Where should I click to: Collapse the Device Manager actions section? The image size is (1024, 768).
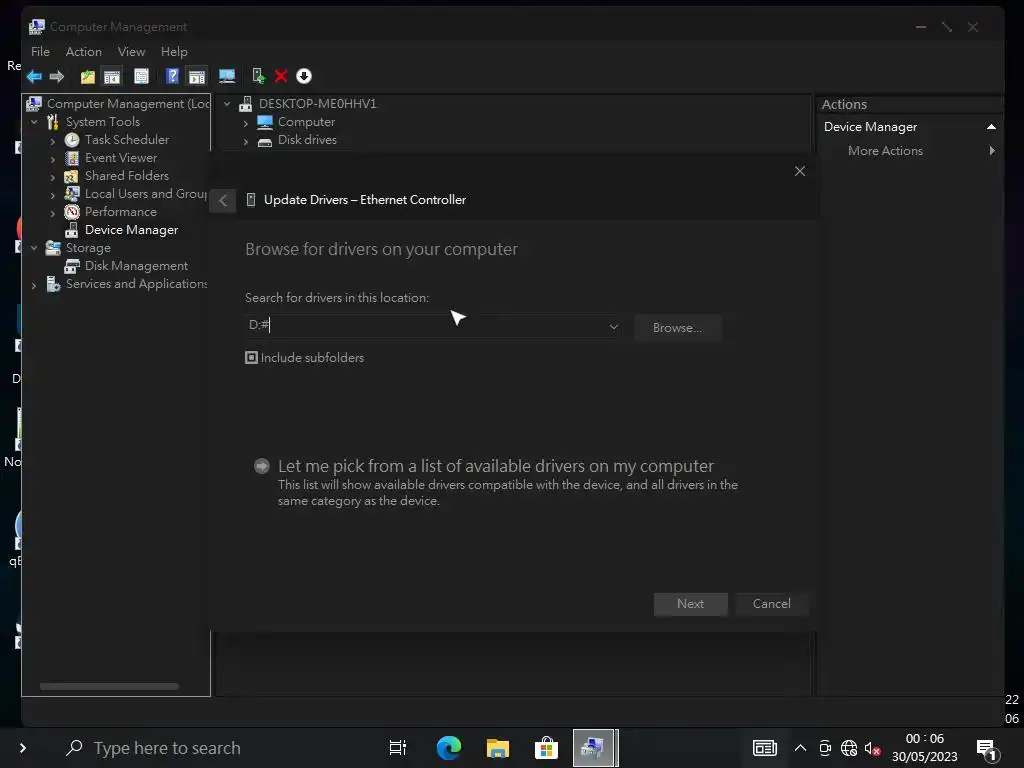(x=991, y=127)
